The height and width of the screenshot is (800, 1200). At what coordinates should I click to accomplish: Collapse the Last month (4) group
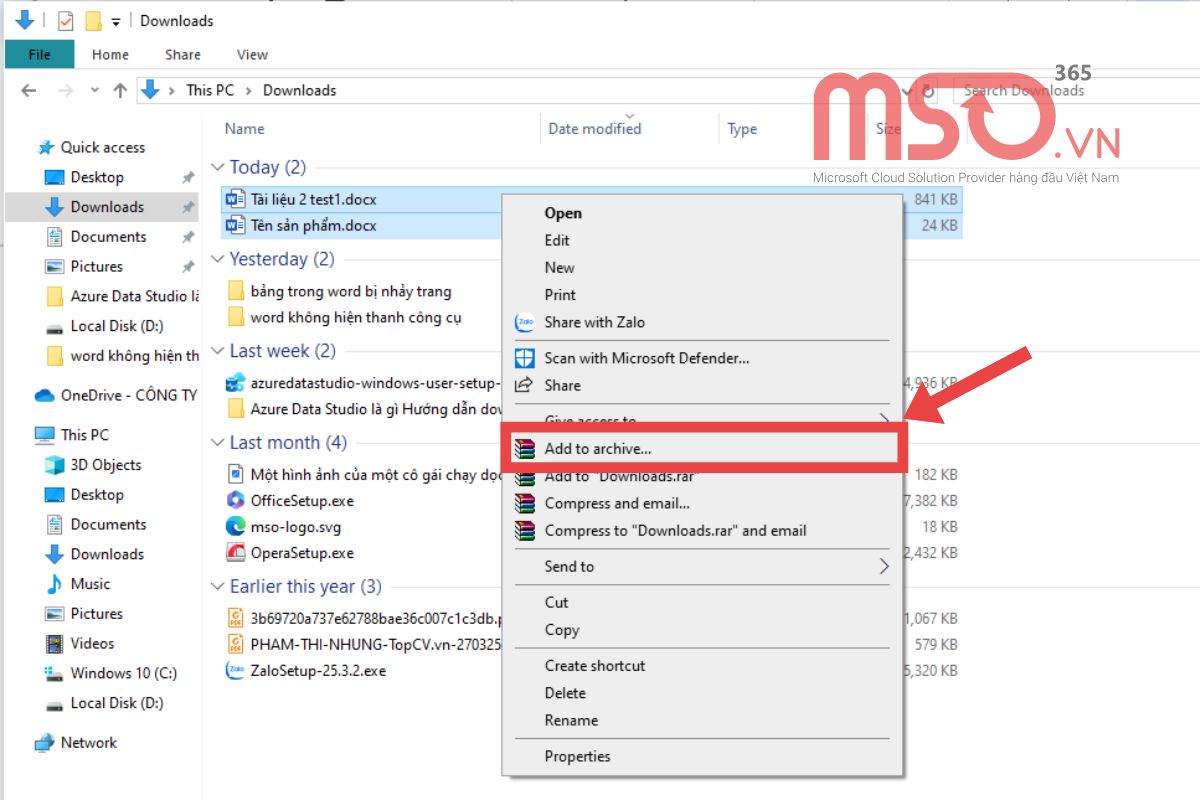218,442
